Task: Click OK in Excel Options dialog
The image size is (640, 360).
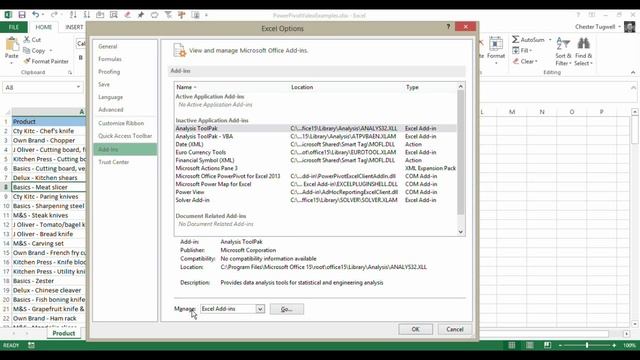Action: [416, 329]
